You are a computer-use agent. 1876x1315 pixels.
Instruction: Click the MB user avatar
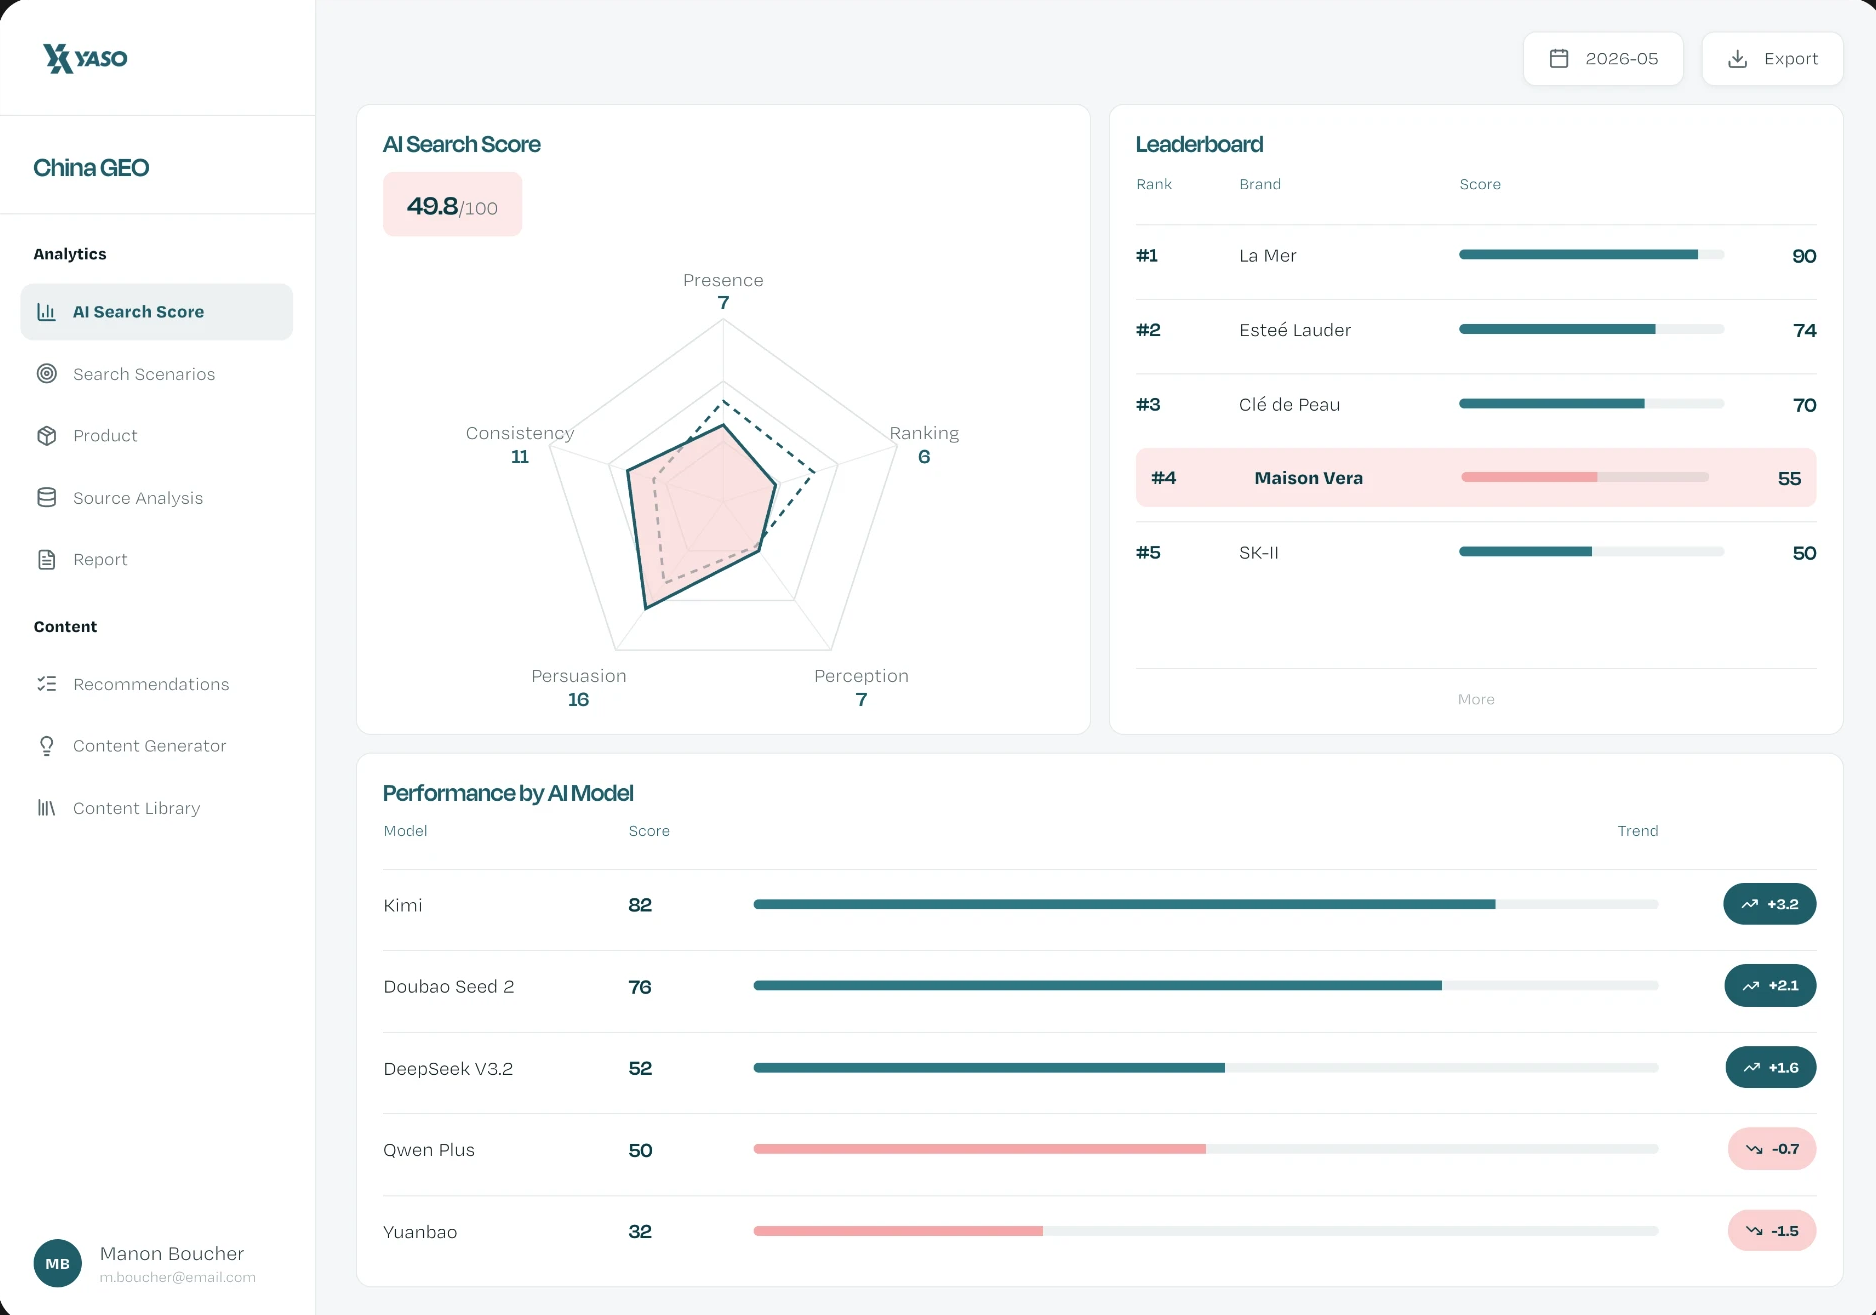point(58,1264)
